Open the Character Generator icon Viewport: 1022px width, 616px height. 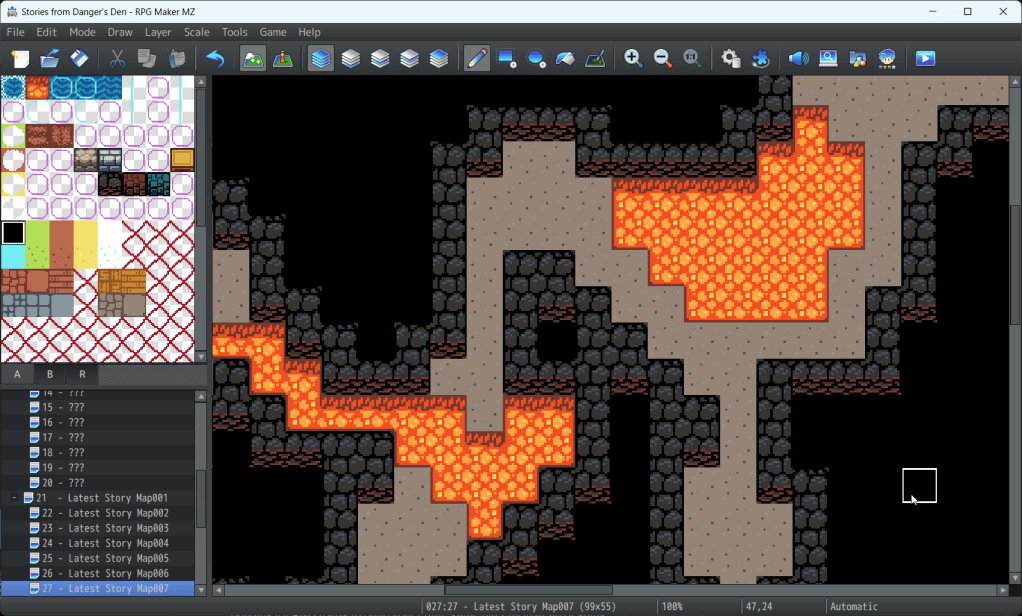coord(887,59)
